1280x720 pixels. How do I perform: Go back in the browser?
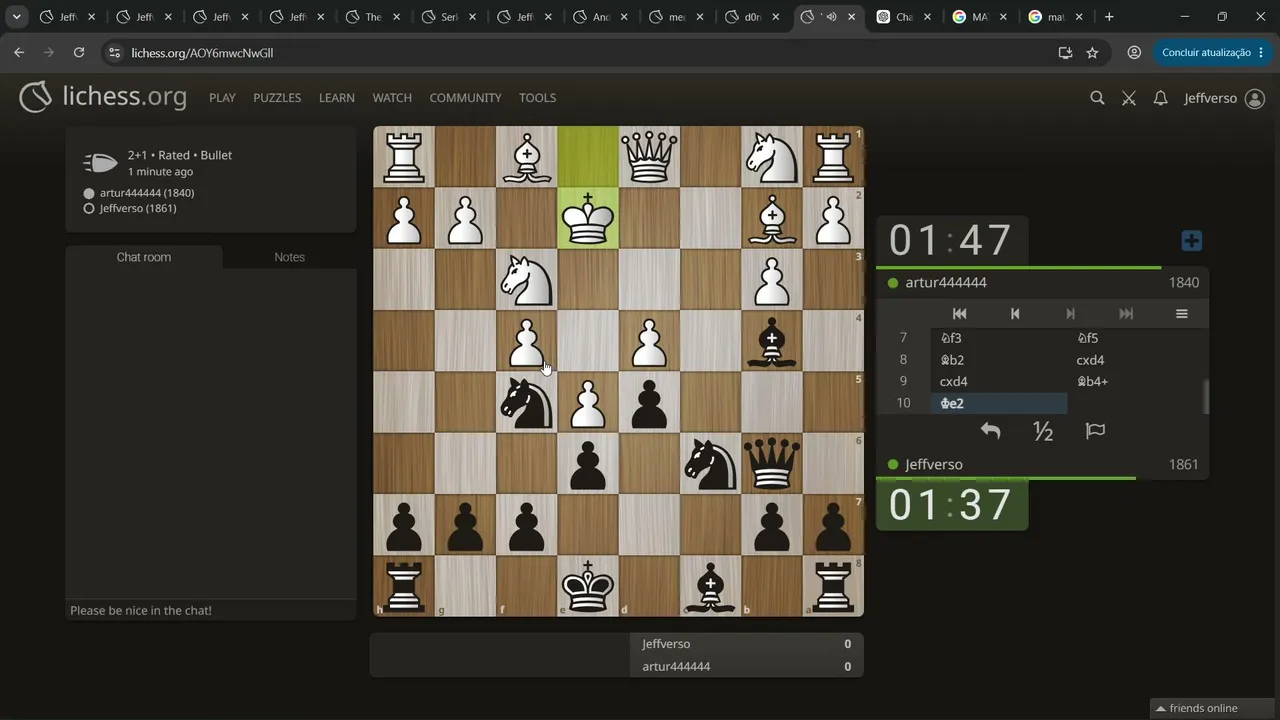[x=19, y=53]
